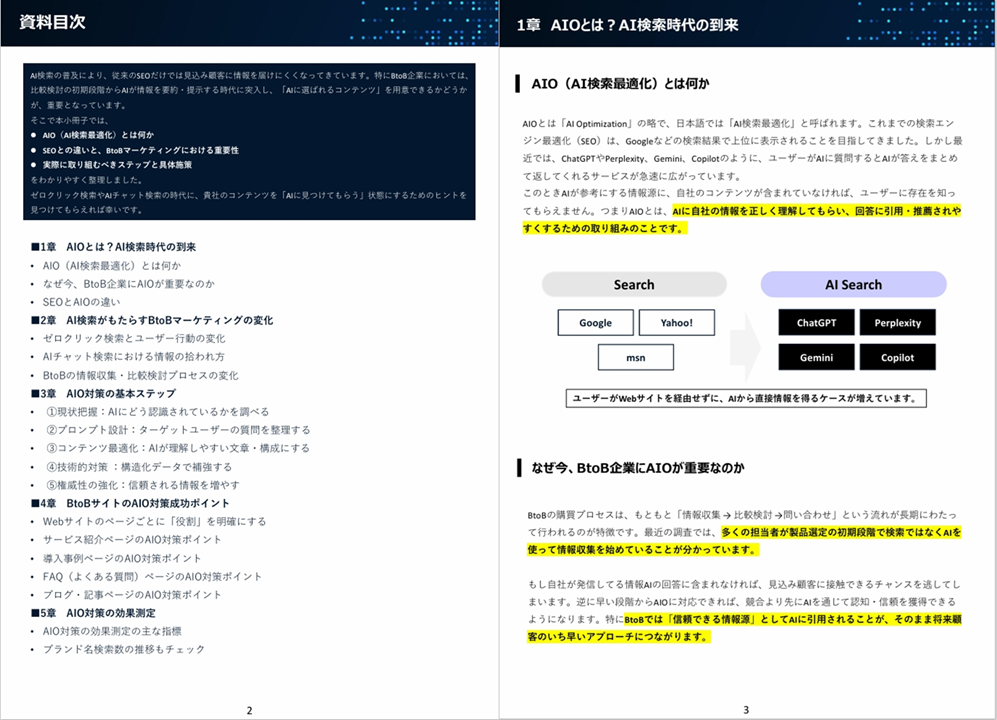Click the boxed caption below the AI Search diagram
The width and height of the screenshot is (997, 720).
pyautogui.click(x=747, y=398)
